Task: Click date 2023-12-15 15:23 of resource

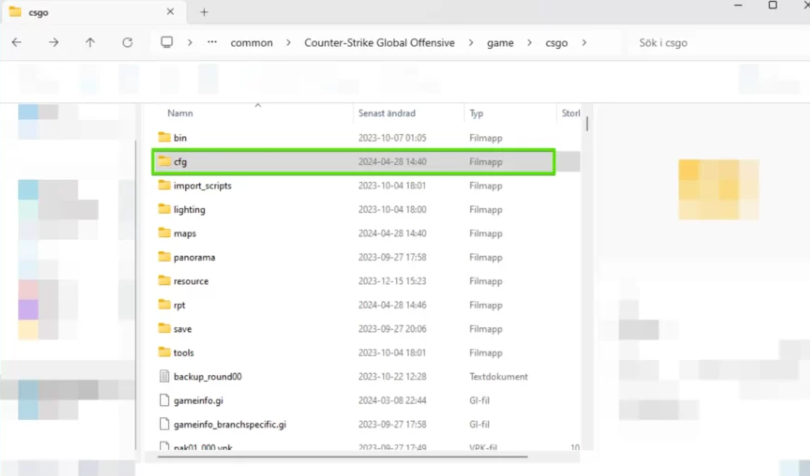Action: pyautogui.click(x=392, y=281)
